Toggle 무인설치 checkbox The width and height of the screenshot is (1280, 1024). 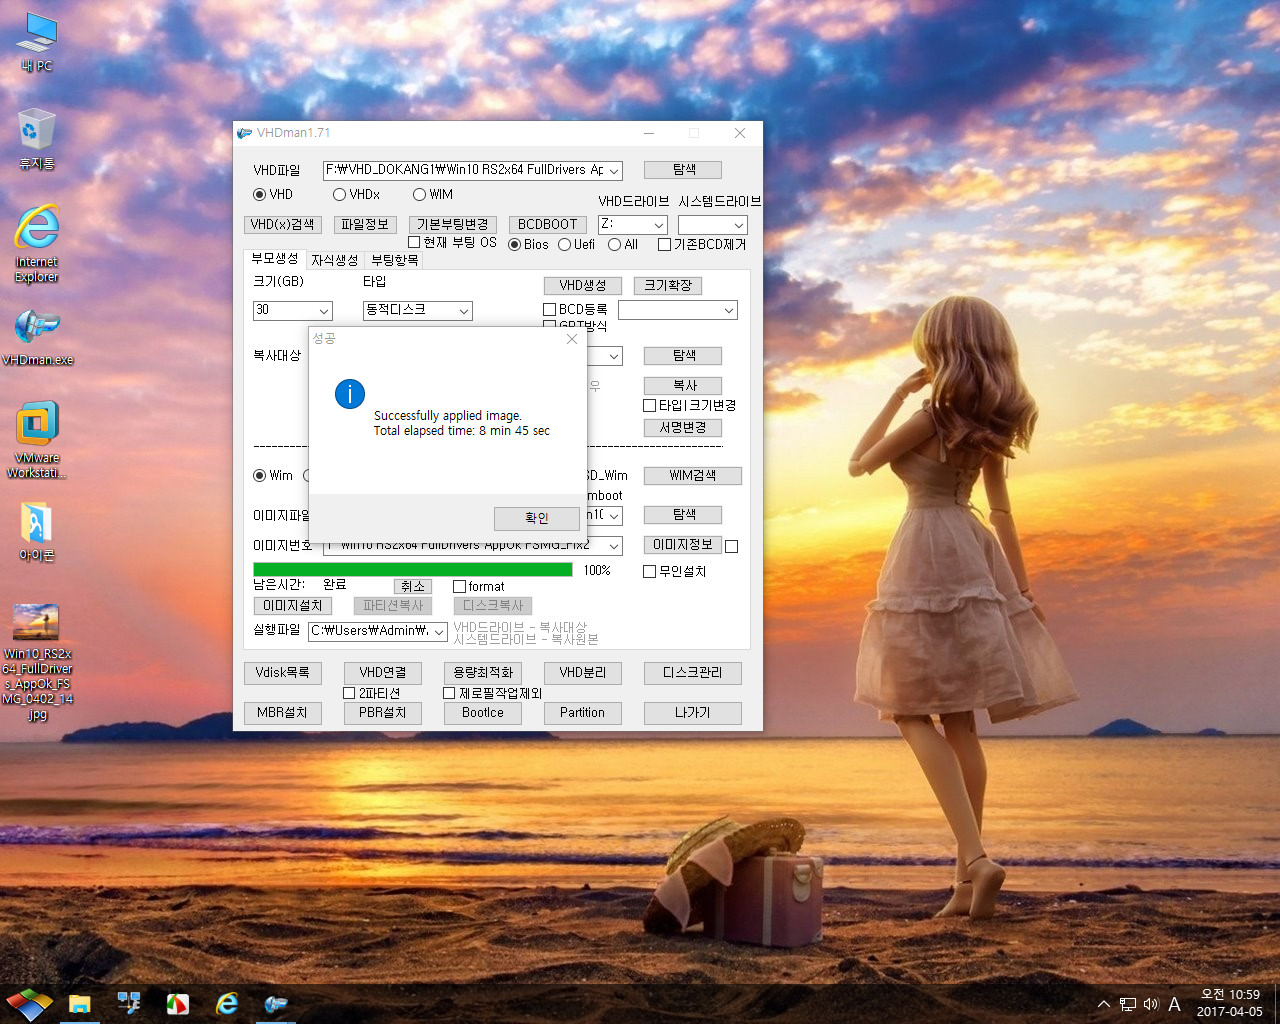(x=649, y=572)
